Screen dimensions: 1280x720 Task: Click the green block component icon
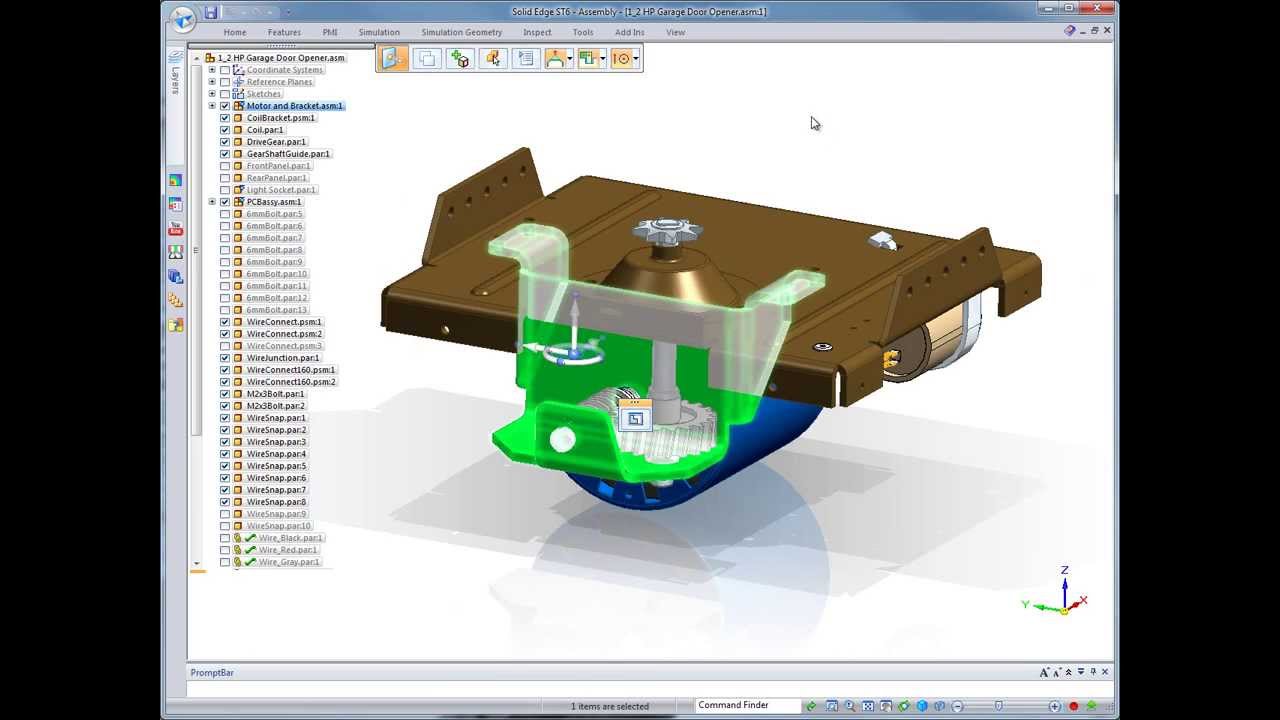(x=587, y=59)
